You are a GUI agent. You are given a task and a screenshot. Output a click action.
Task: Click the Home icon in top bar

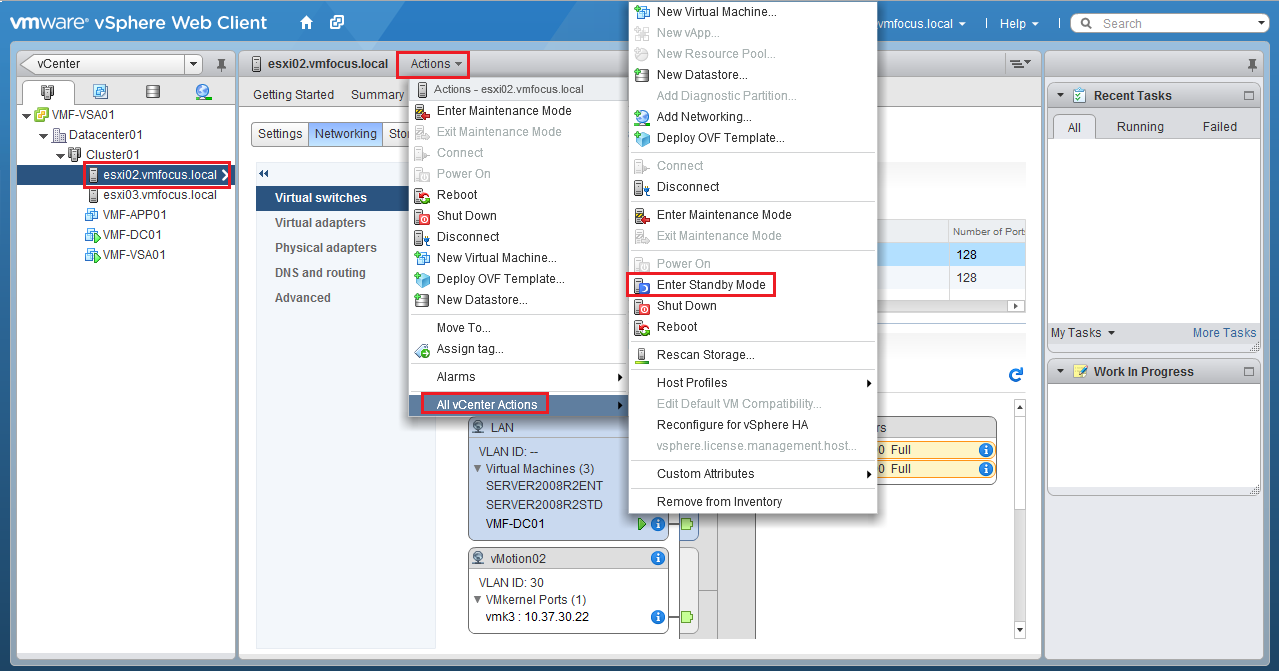306,23
